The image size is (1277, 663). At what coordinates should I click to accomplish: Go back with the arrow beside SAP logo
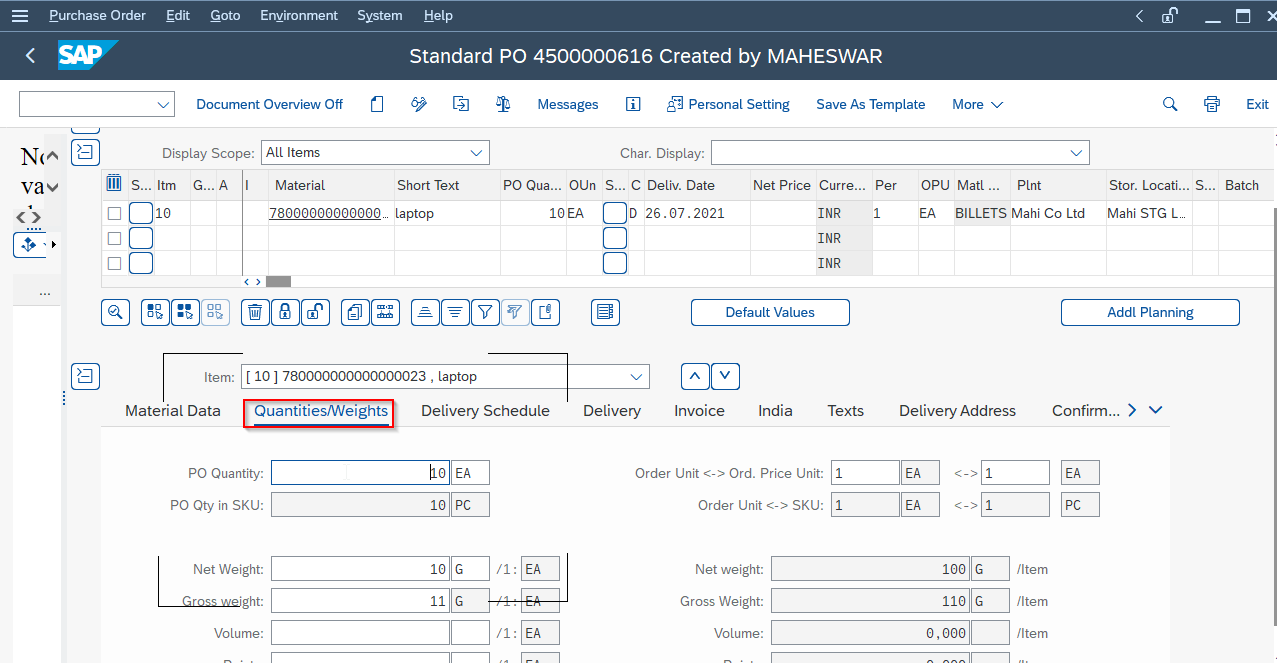pos(30,56)
